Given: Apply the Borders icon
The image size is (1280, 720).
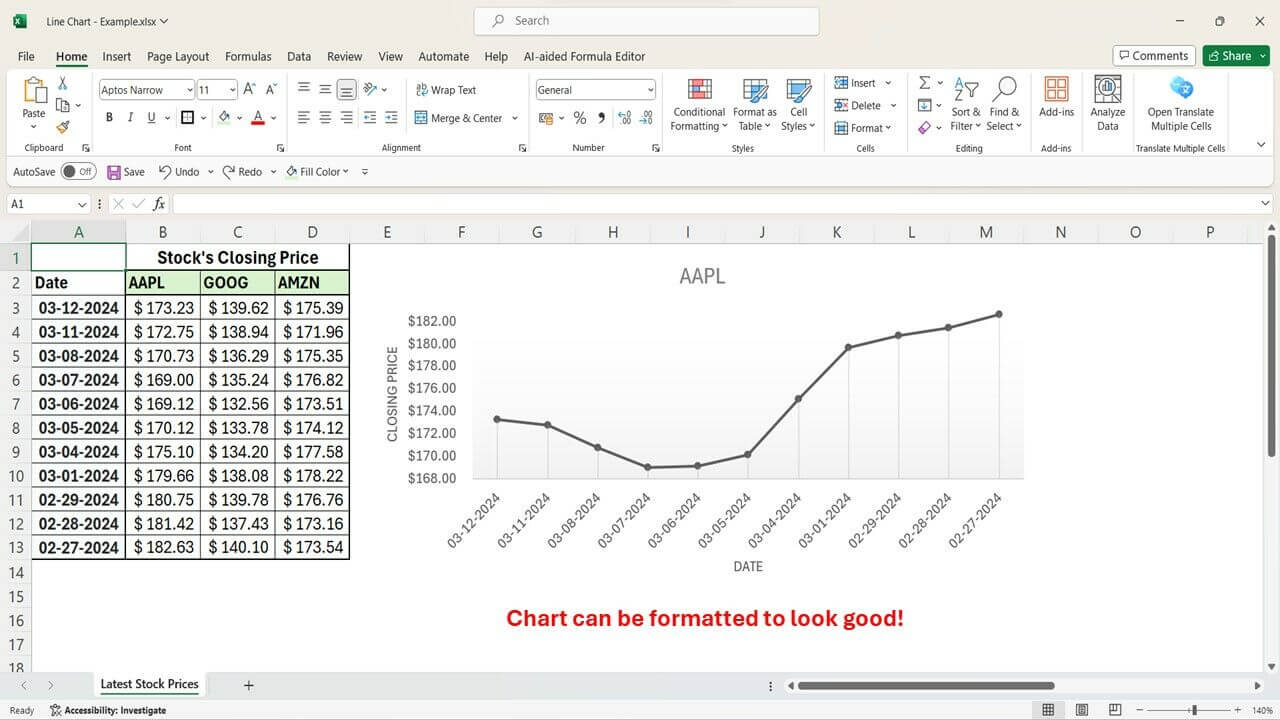Looking at the screenshot, I should (x=186, y=118).
